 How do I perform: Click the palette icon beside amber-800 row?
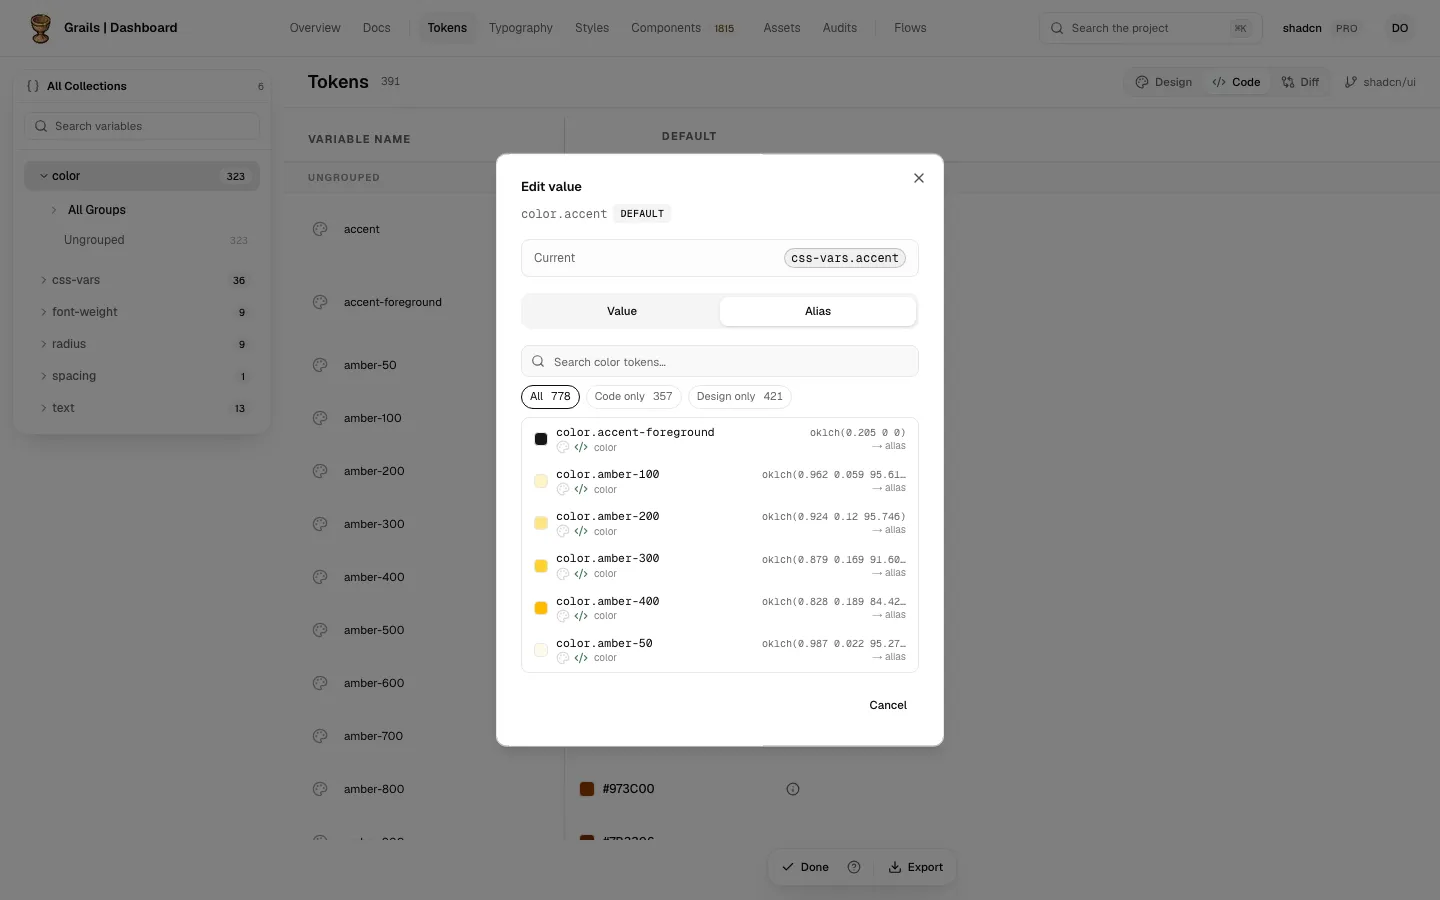pyautogui.click(x=320, y=789)
